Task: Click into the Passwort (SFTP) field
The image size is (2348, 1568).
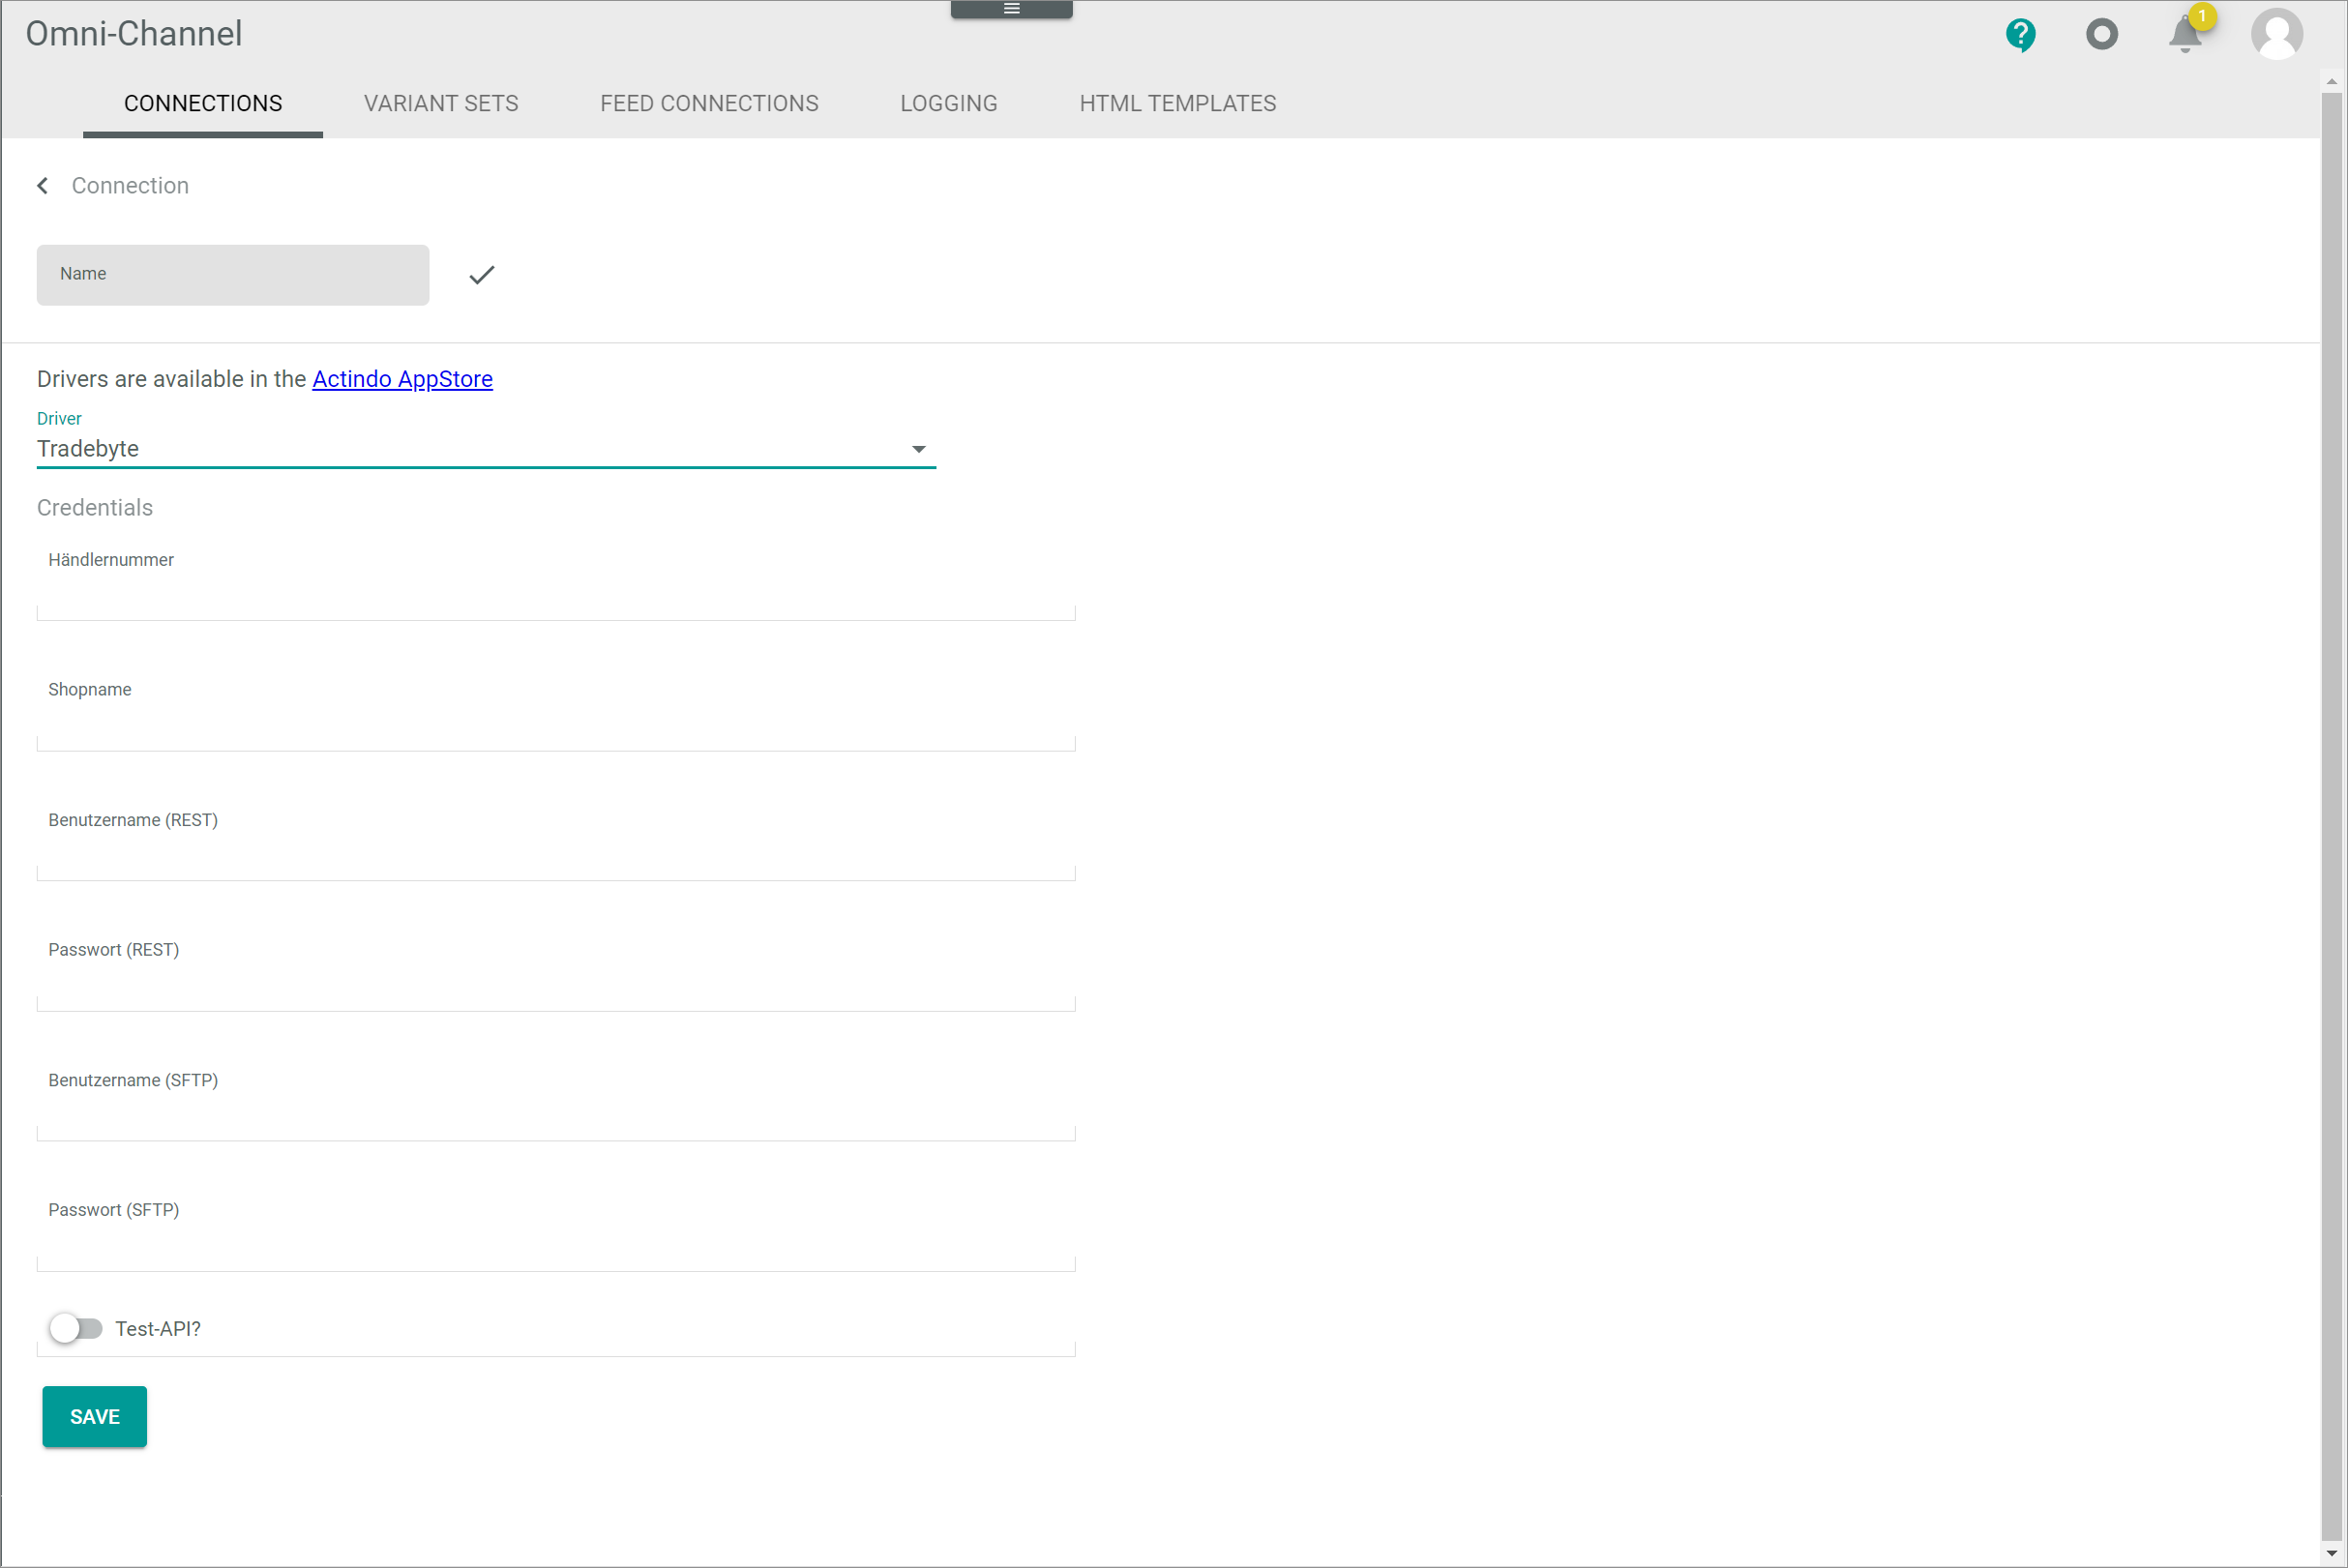Action: tap(556, 1231)
